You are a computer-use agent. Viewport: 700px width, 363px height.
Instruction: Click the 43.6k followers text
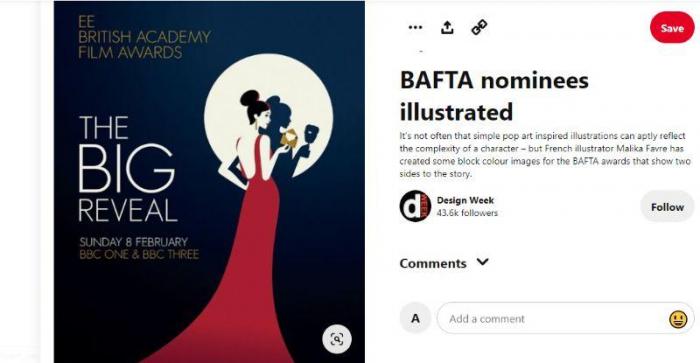[467, 213]
